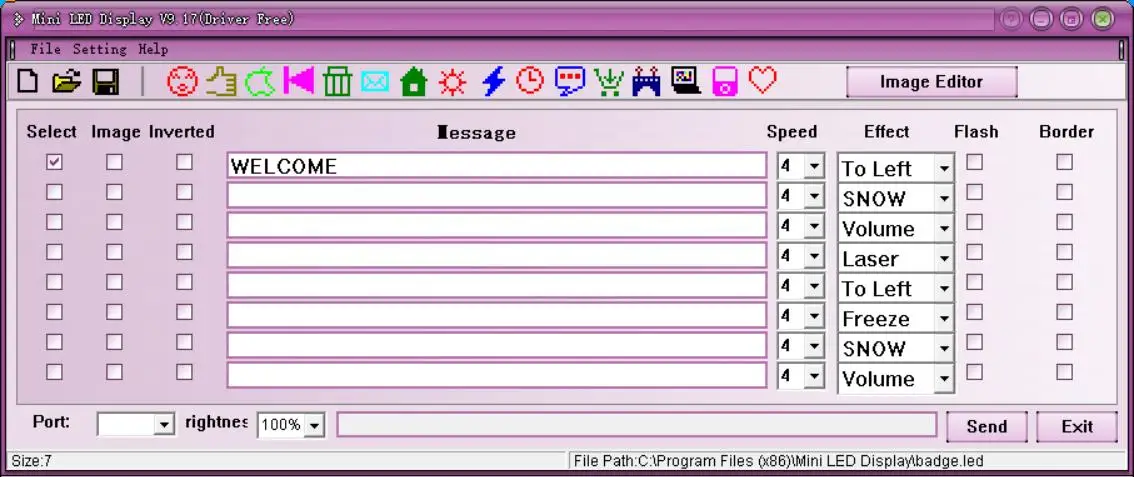Screen dimensions: 1134x477
Task: Open the File menu
Action: coord(46,50)
